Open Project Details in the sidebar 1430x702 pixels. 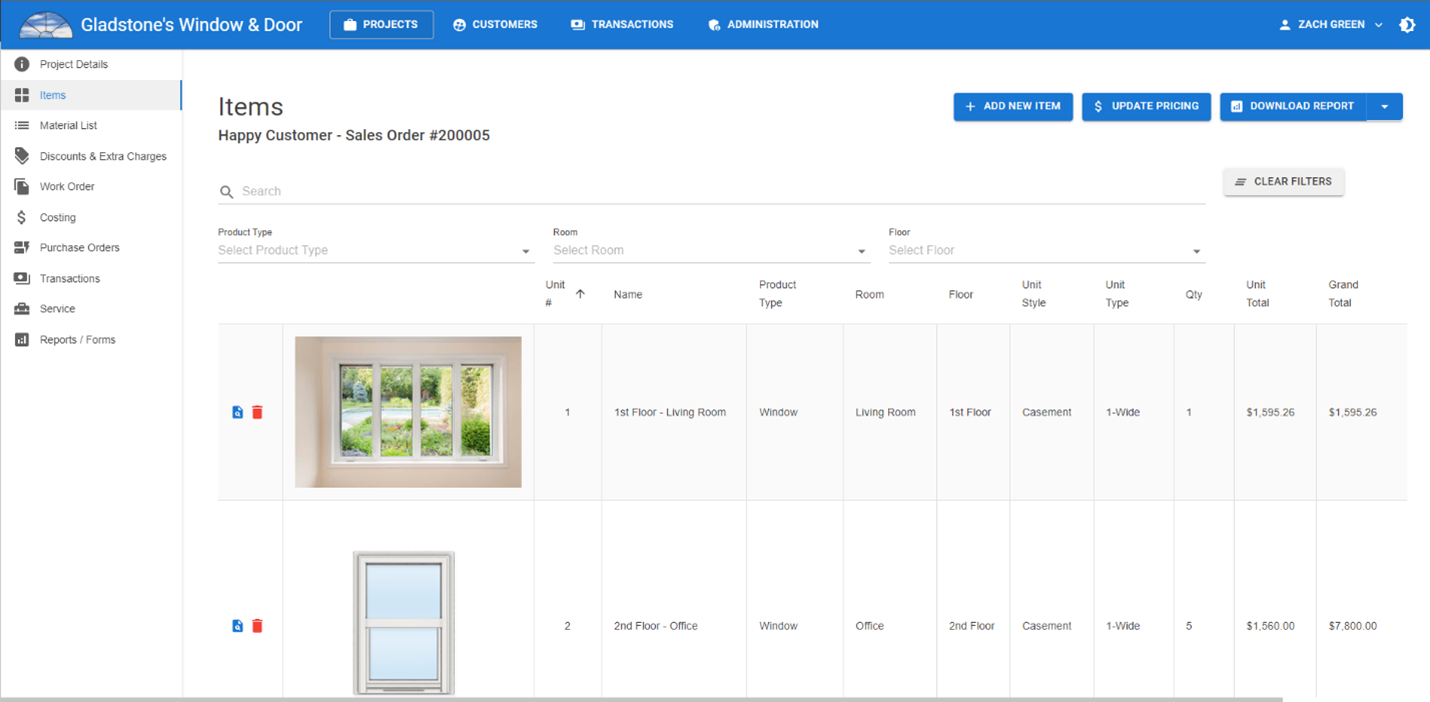(x=73, y=64)
